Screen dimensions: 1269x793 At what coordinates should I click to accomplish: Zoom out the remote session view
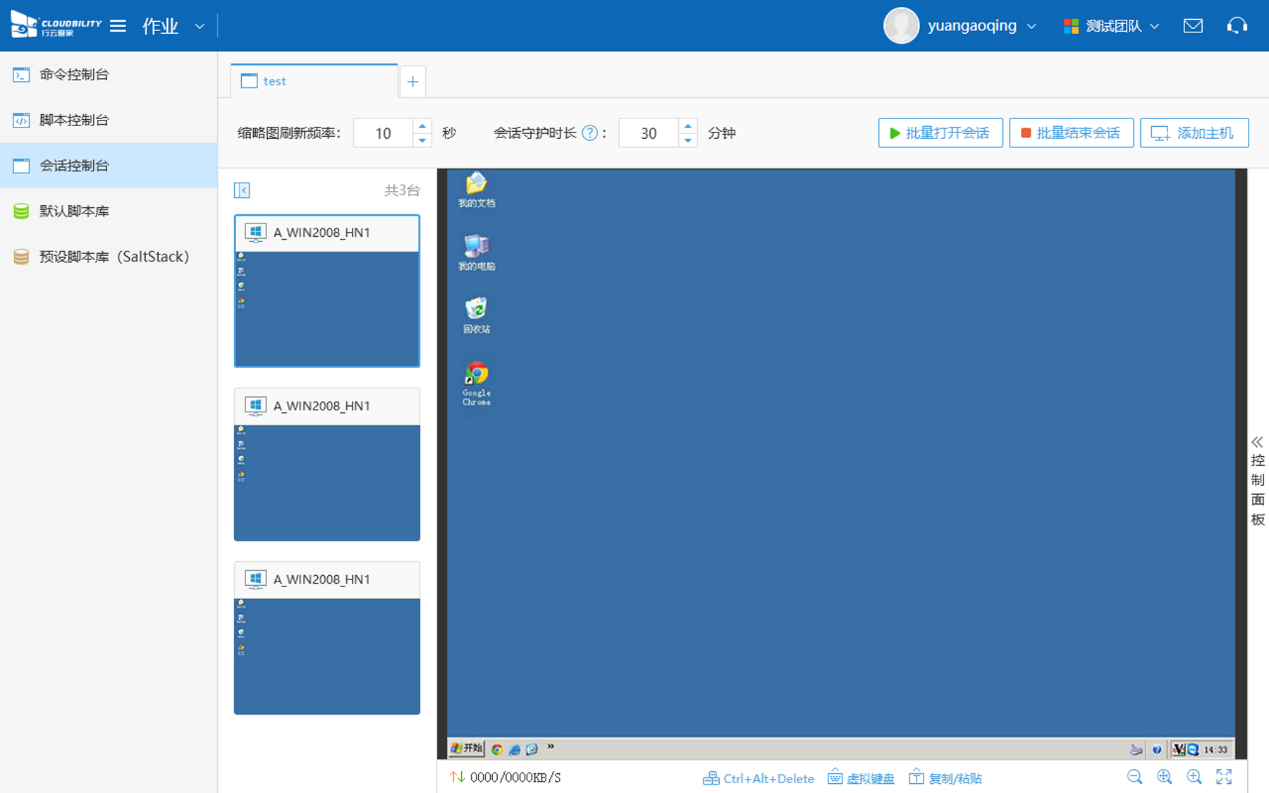pos(1134,777)
